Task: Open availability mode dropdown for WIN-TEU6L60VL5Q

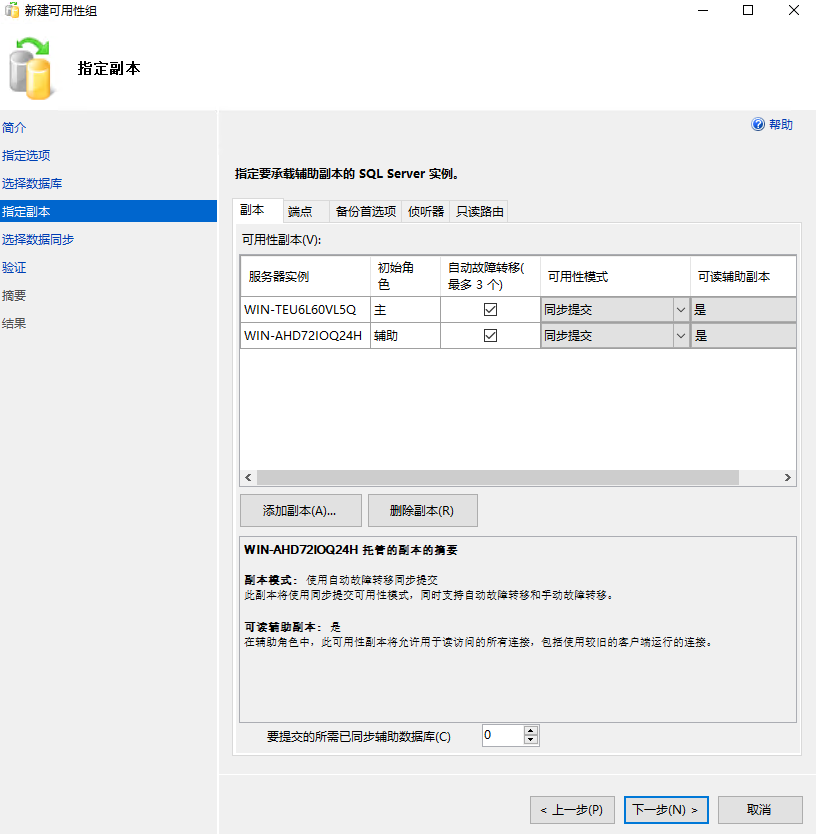Action: (x=680, y=310)
